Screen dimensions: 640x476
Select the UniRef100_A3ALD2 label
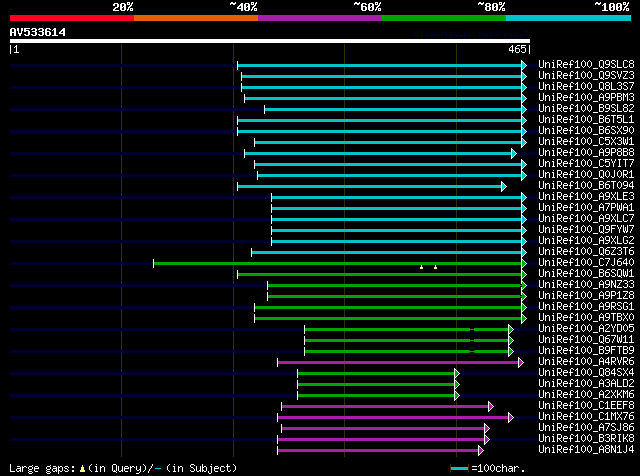click(x=586, y=384)
